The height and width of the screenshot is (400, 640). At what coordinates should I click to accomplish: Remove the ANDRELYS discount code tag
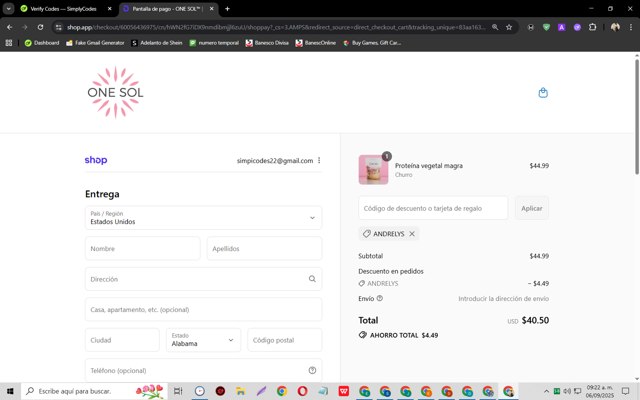(412, 234)
